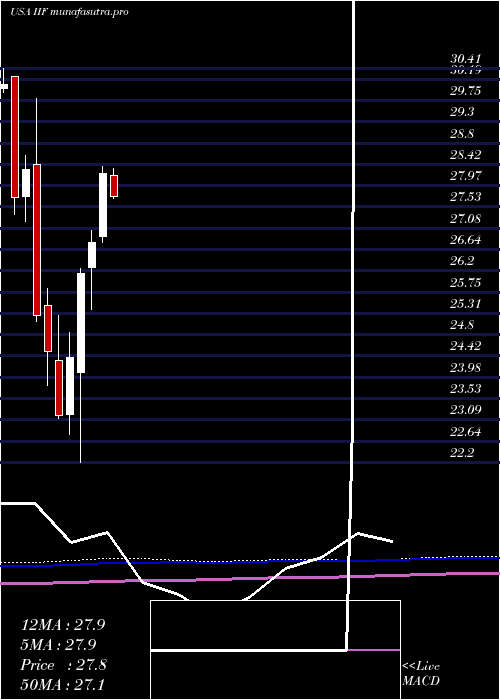Click the 23.98 price axis label
Viewport: 500px width, 700px height.
click(x=466, y=367)
